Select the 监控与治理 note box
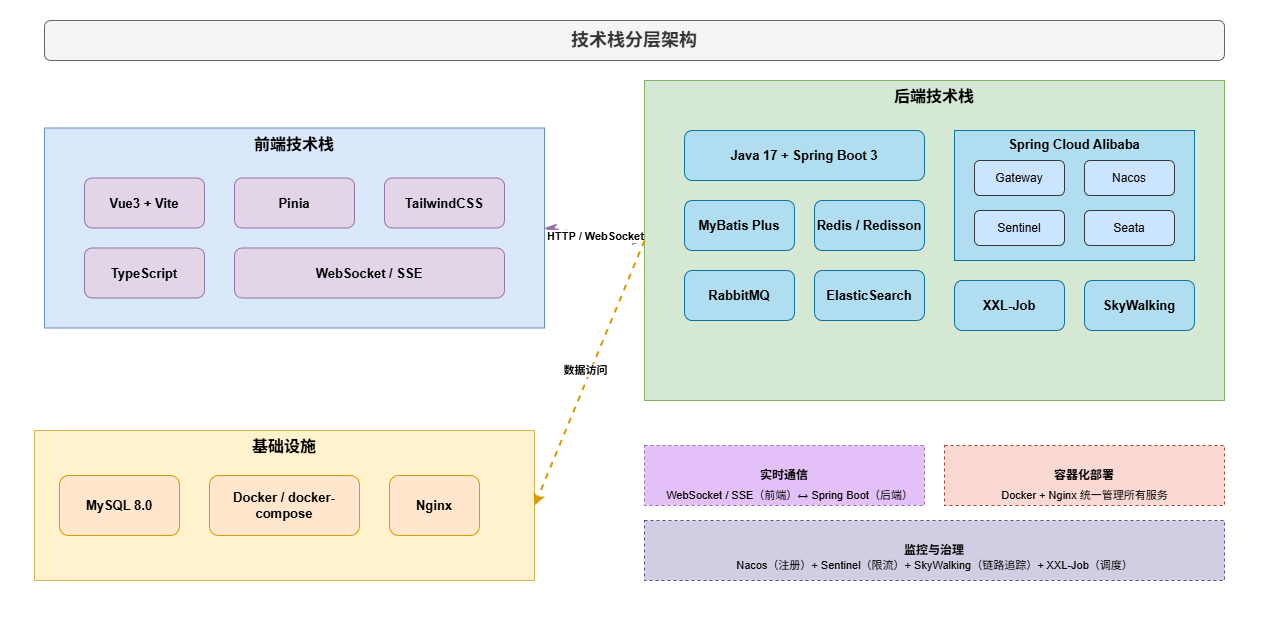The image size is (1276, 626). [x=934, y=550]
